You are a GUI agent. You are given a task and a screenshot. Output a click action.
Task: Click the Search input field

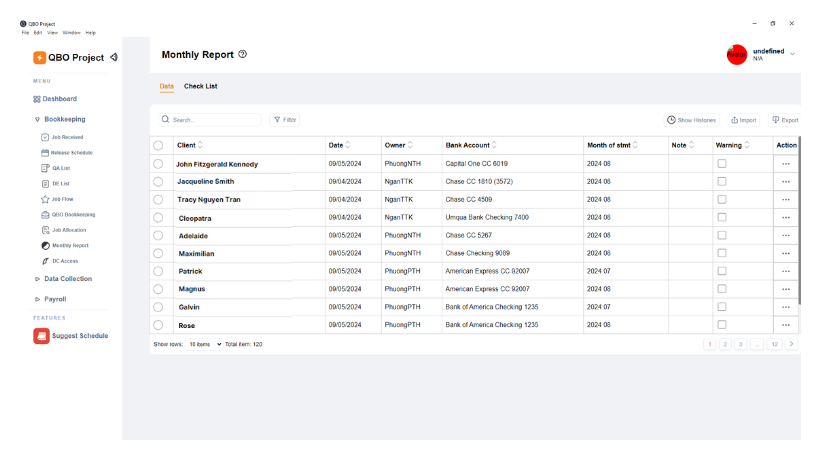pos(212,120)
